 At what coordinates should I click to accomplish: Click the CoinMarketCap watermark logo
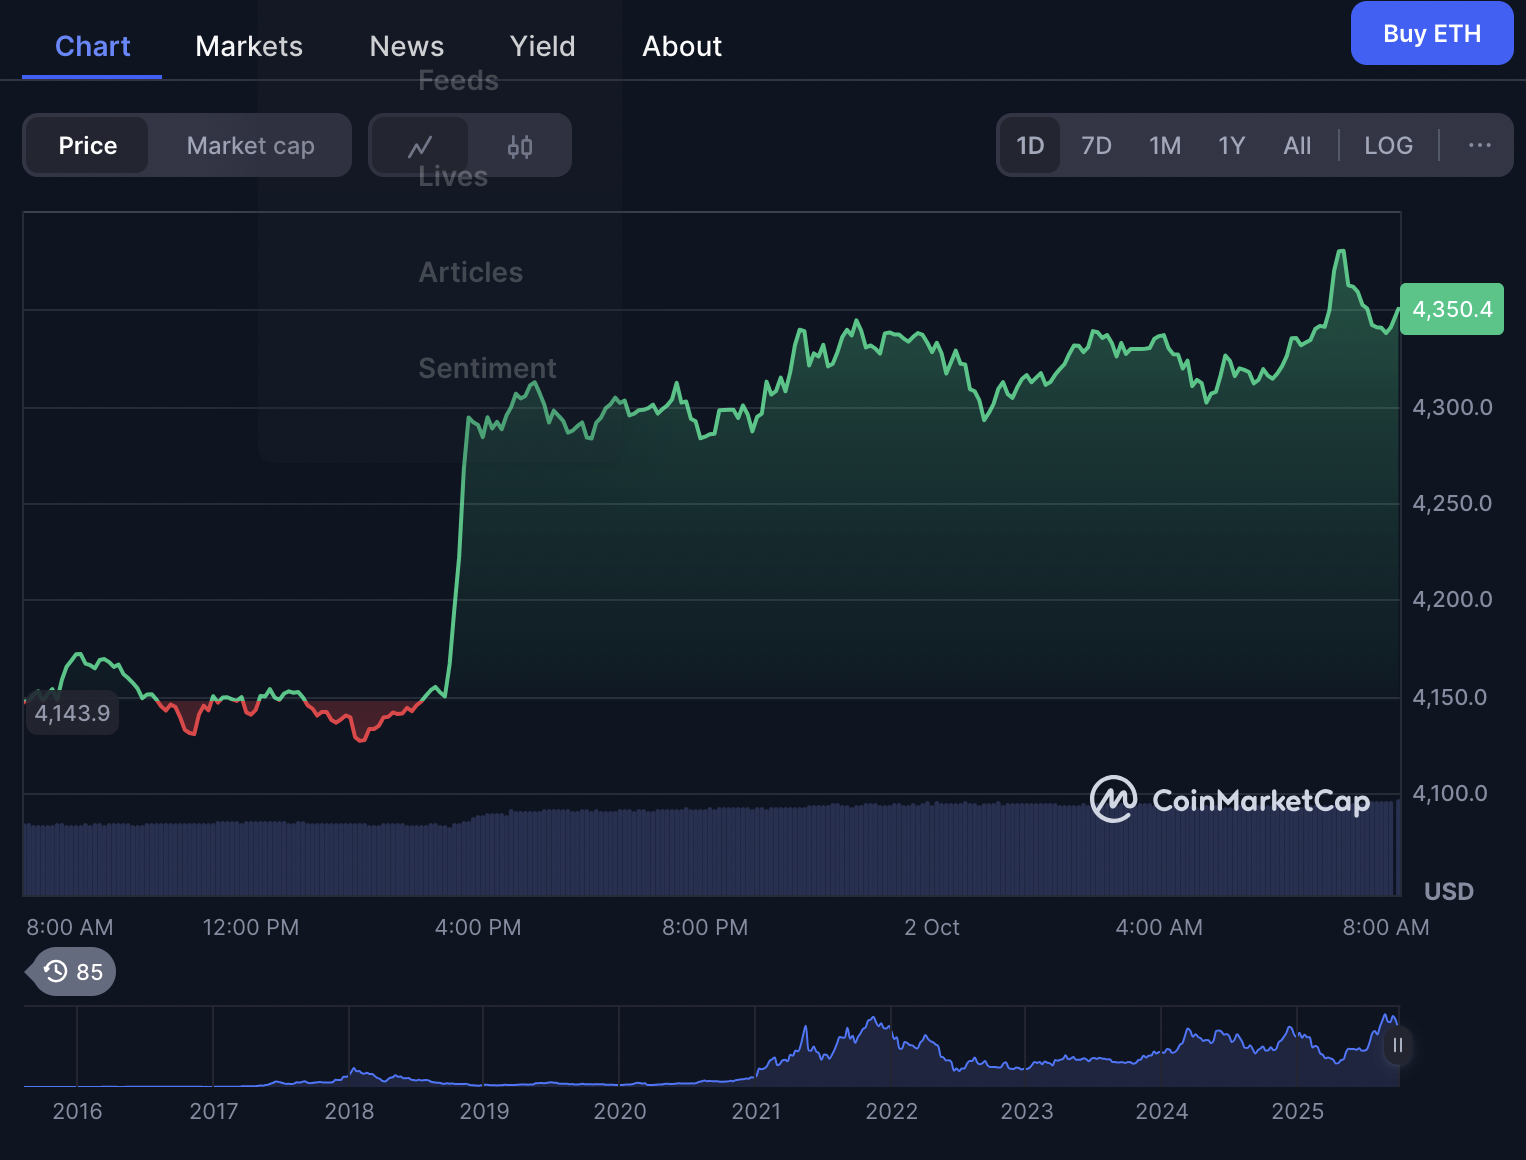1230,800
